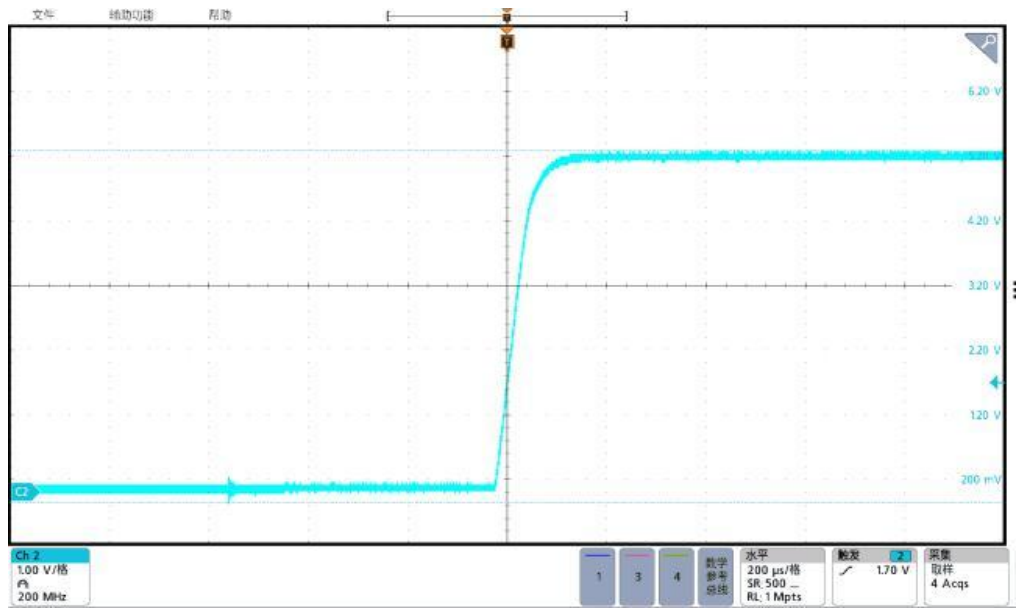The image size is (1024, 616).
Task: Select the trigger position marker T above the waveform
Action: click(x=507, y=42)
